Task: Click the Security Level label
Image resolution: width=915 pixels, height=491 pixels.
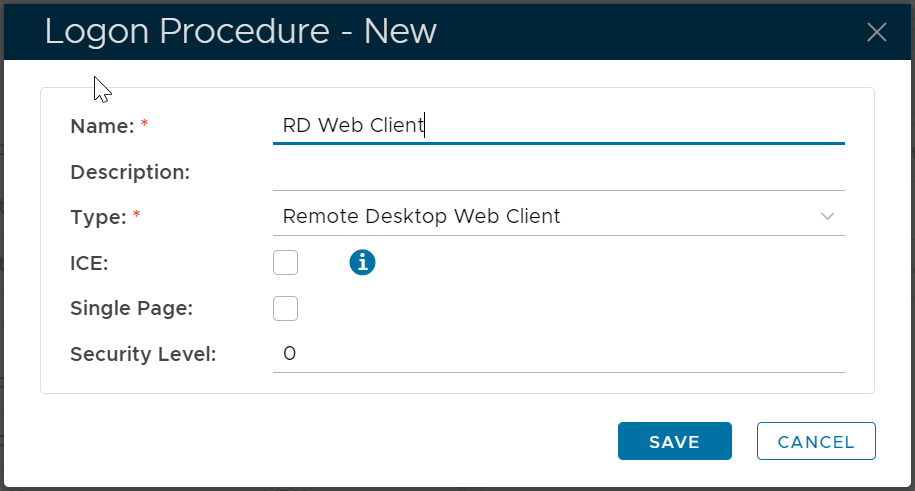Action: (x=143, y=354)
